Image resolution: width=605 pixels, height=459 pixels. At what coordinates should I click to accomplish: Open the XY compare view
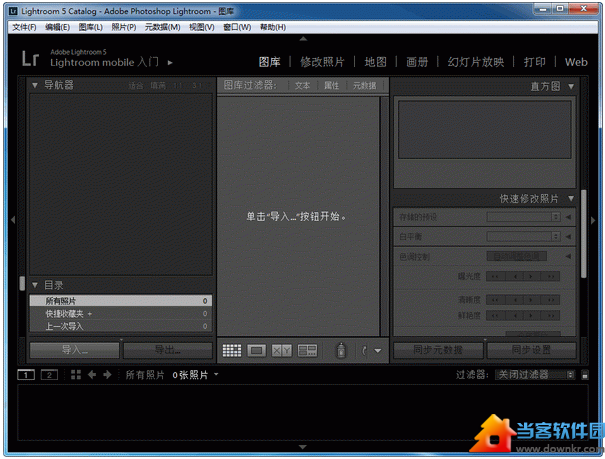point(282,350)
